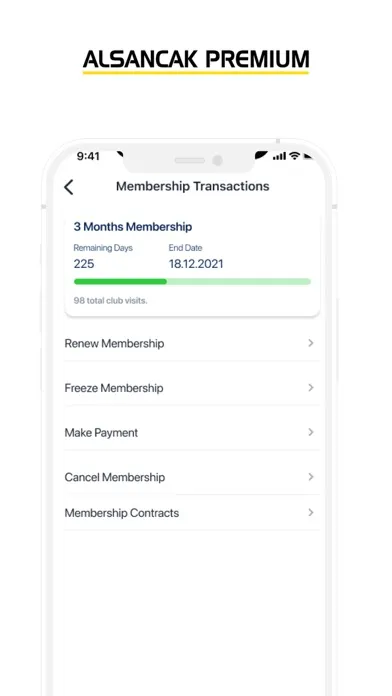Click the cellular signal bars icon

[x=279, y=156]
